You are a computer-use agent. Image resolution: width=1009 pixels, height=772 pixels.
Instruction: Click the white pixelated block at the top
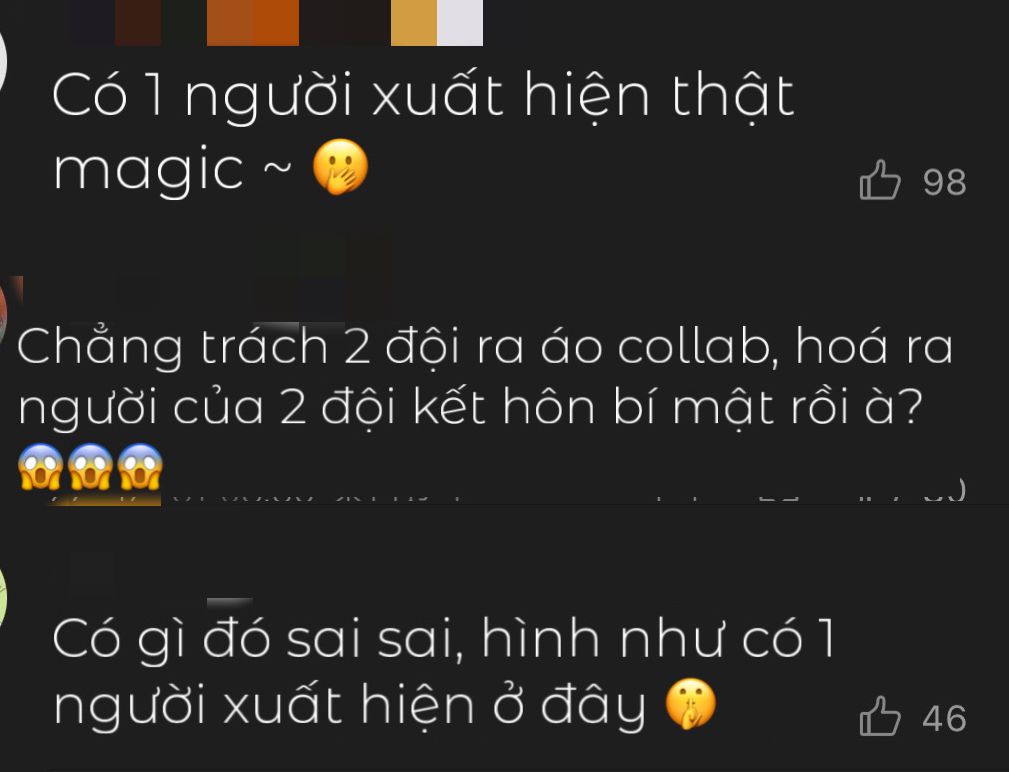coord(460,23)
